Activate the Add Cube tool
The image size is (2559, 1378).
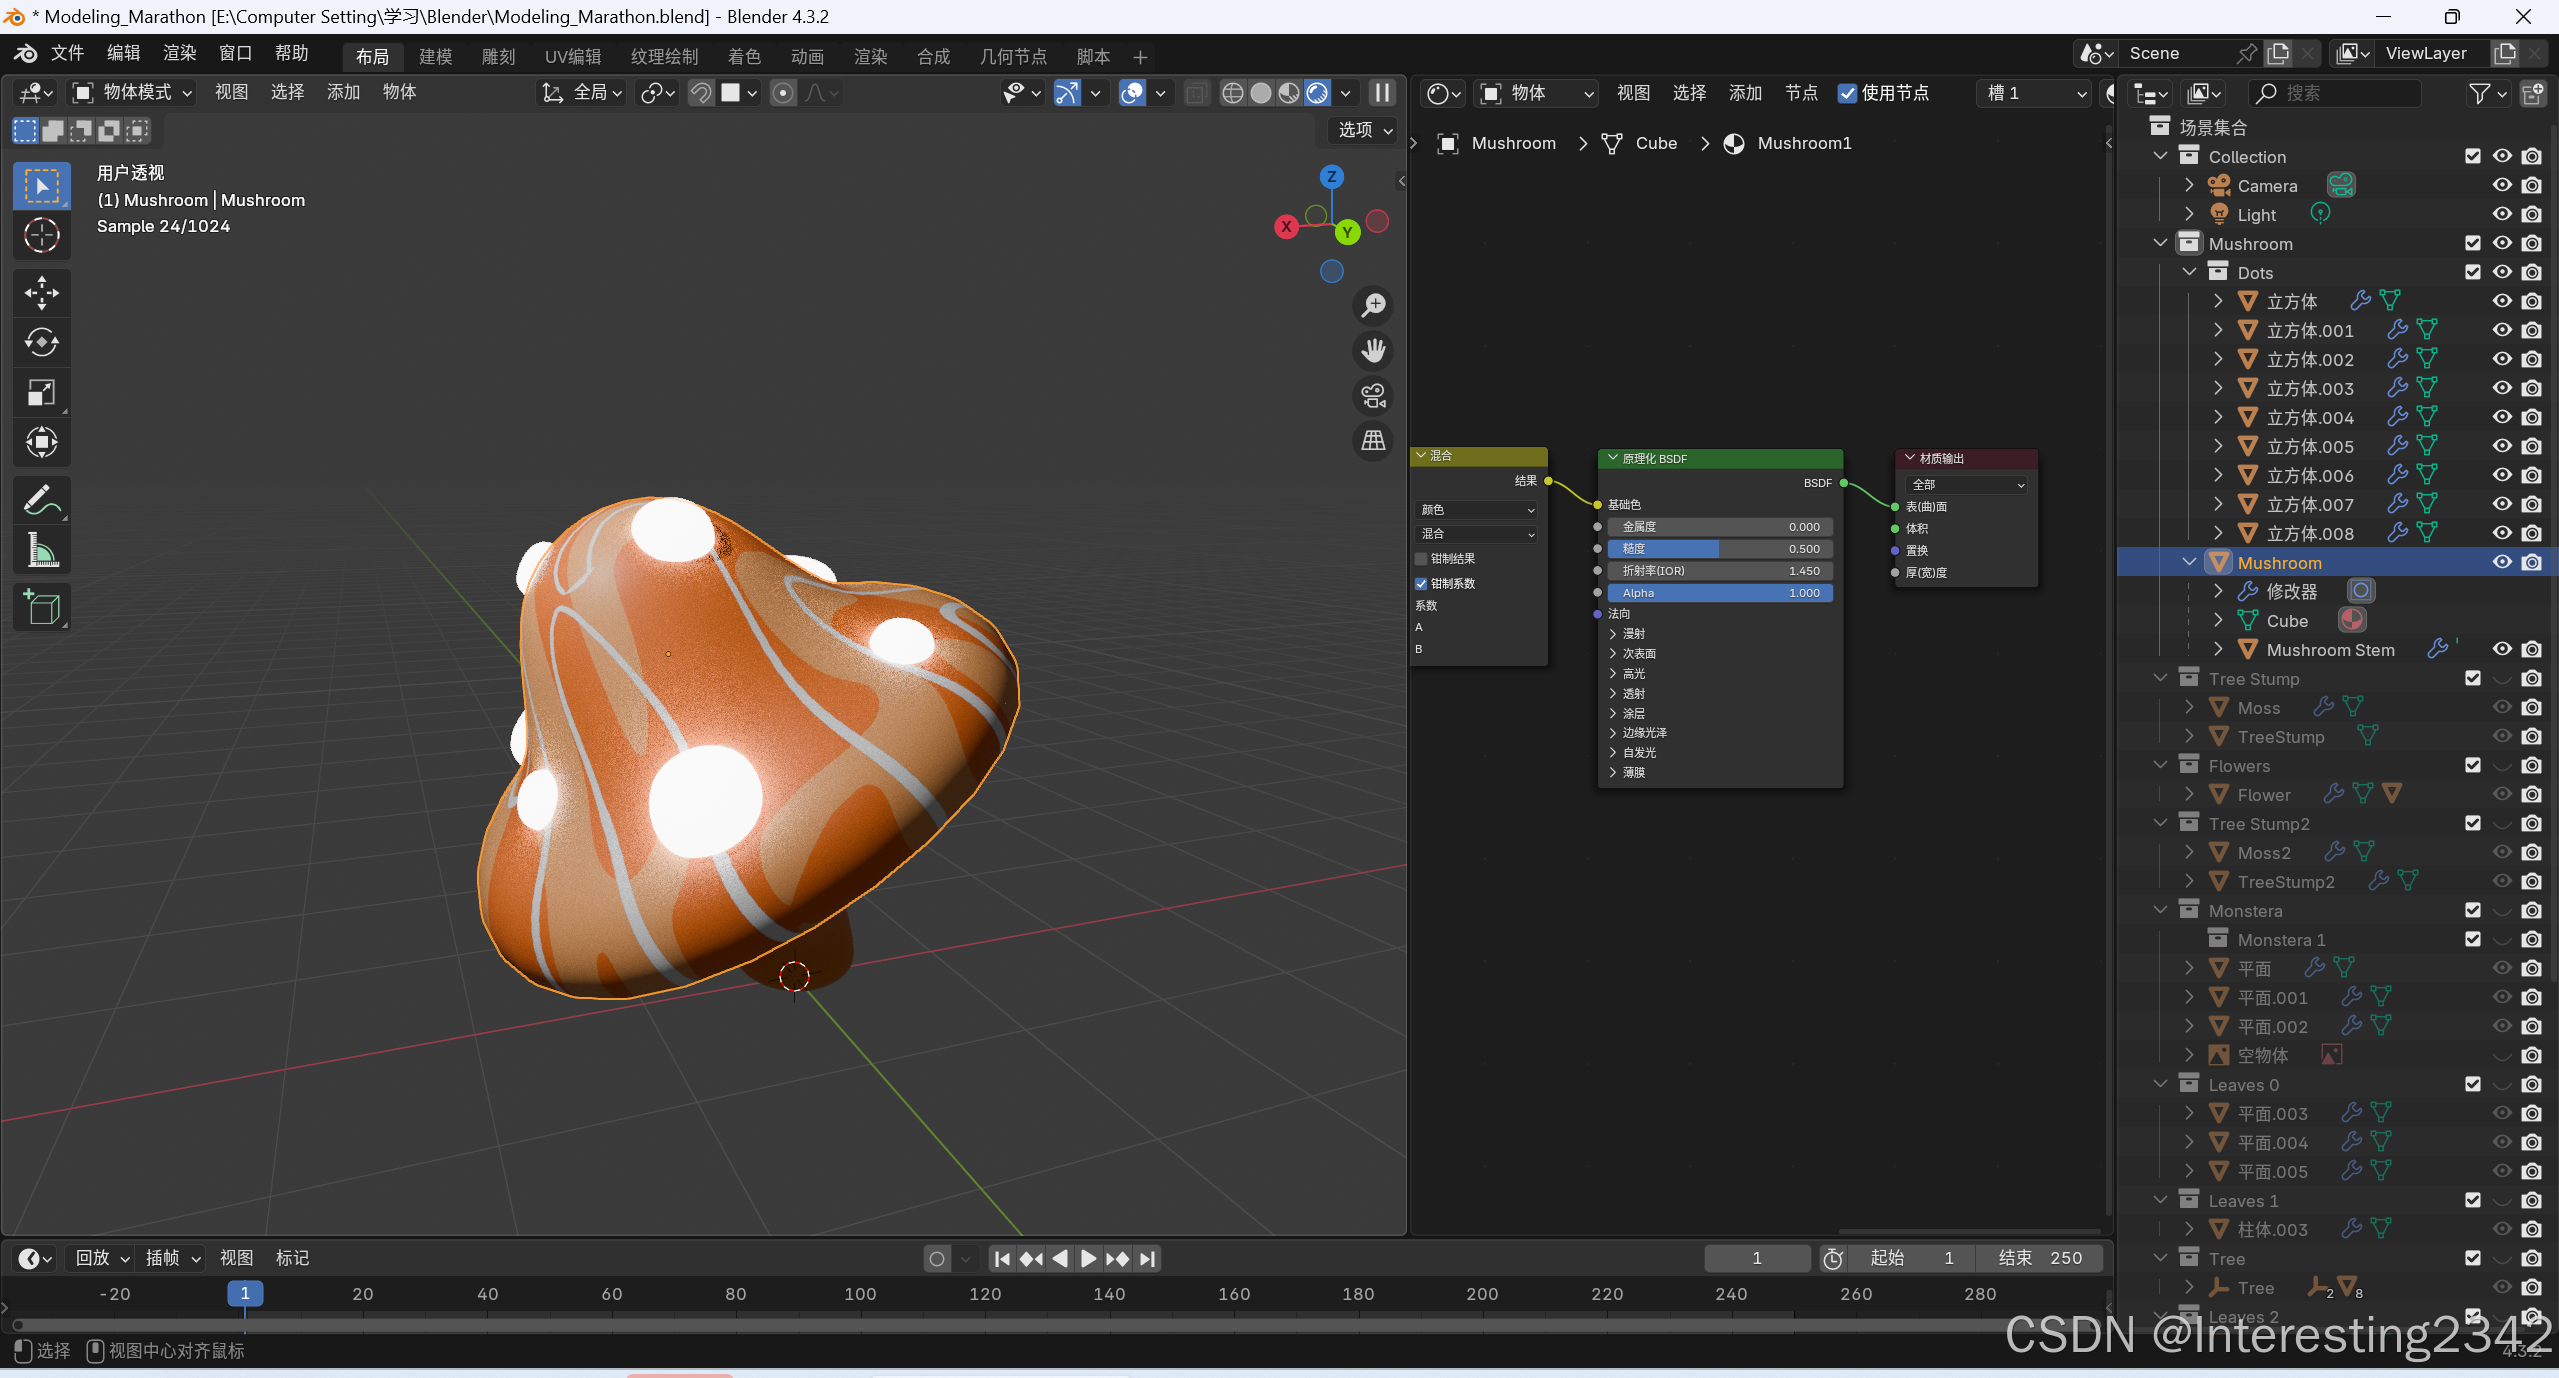click(41, 607)
